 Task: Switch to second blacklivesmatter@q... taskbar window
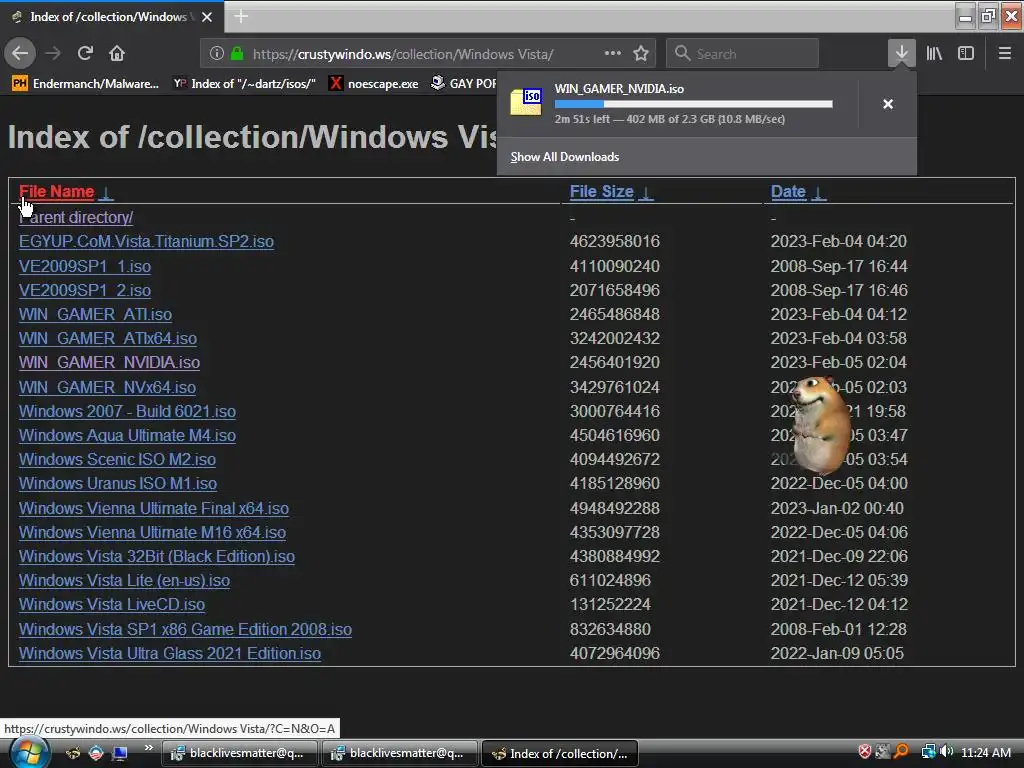pos(399,753)
